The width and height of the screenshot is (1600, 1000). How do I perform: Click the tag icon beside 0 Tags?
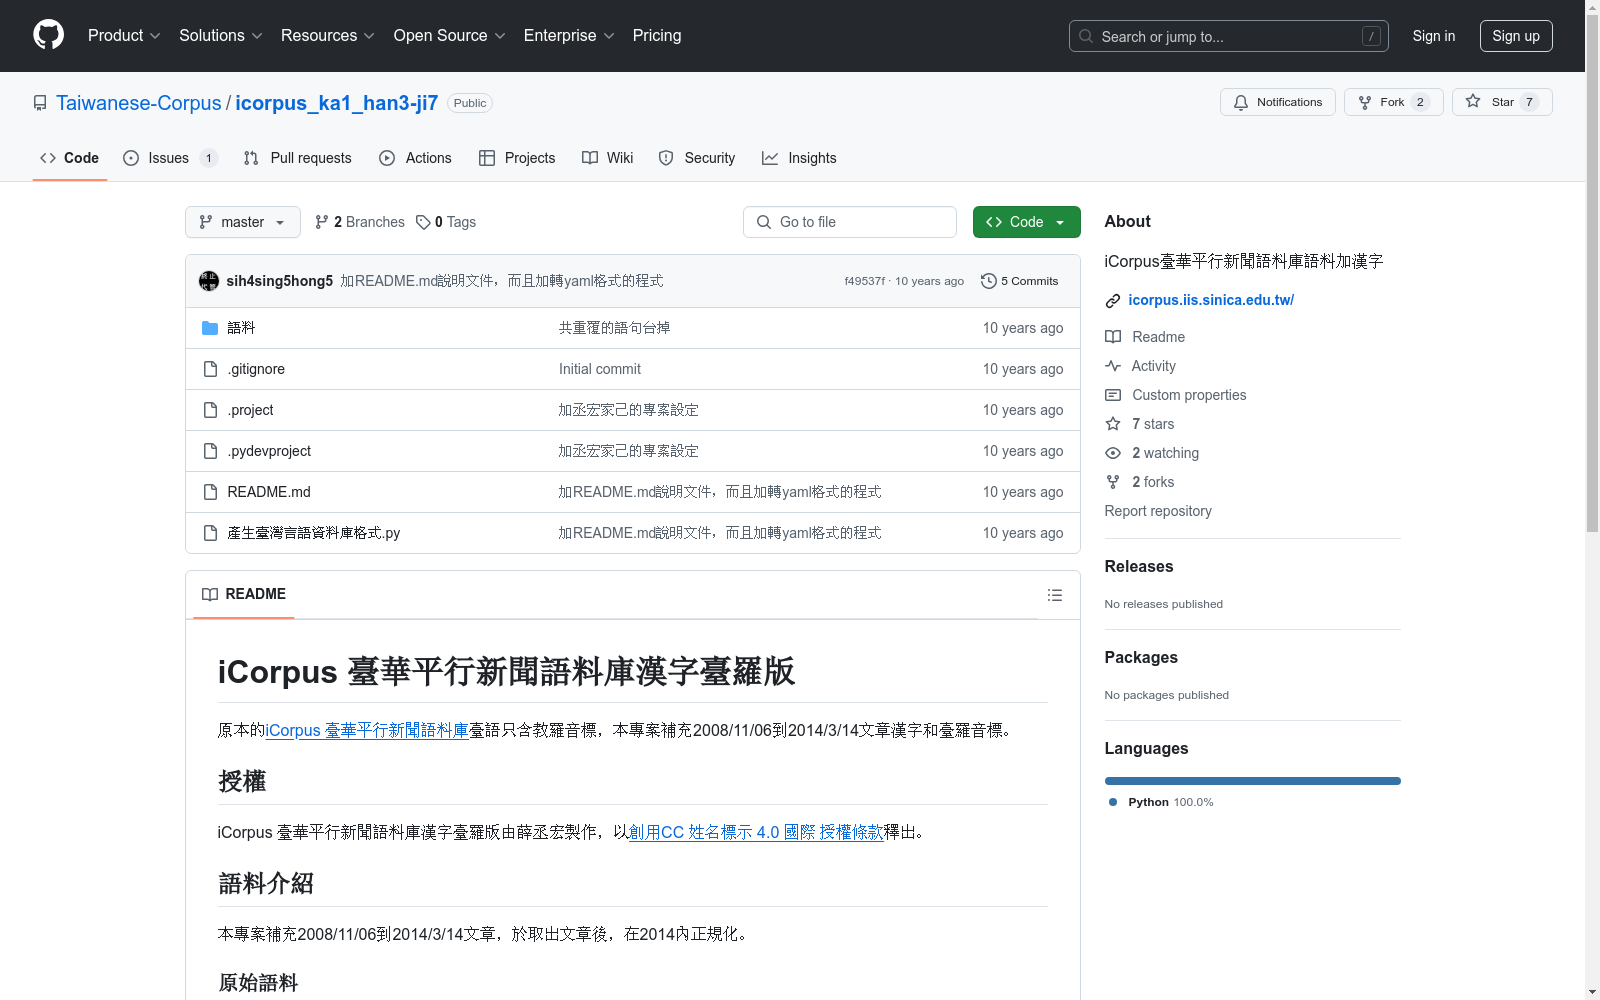tap(423, 222)
